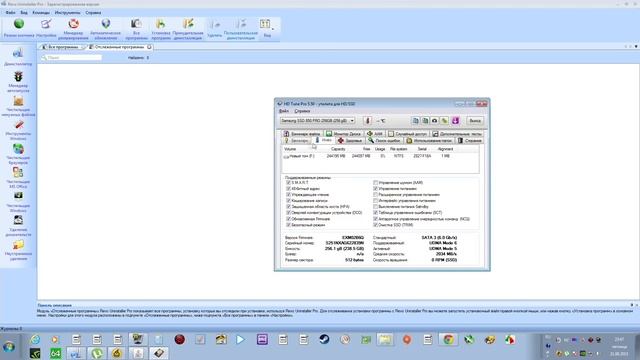Switch to Disk Monitor tab

pyautogui.click(x=344, y=134)
